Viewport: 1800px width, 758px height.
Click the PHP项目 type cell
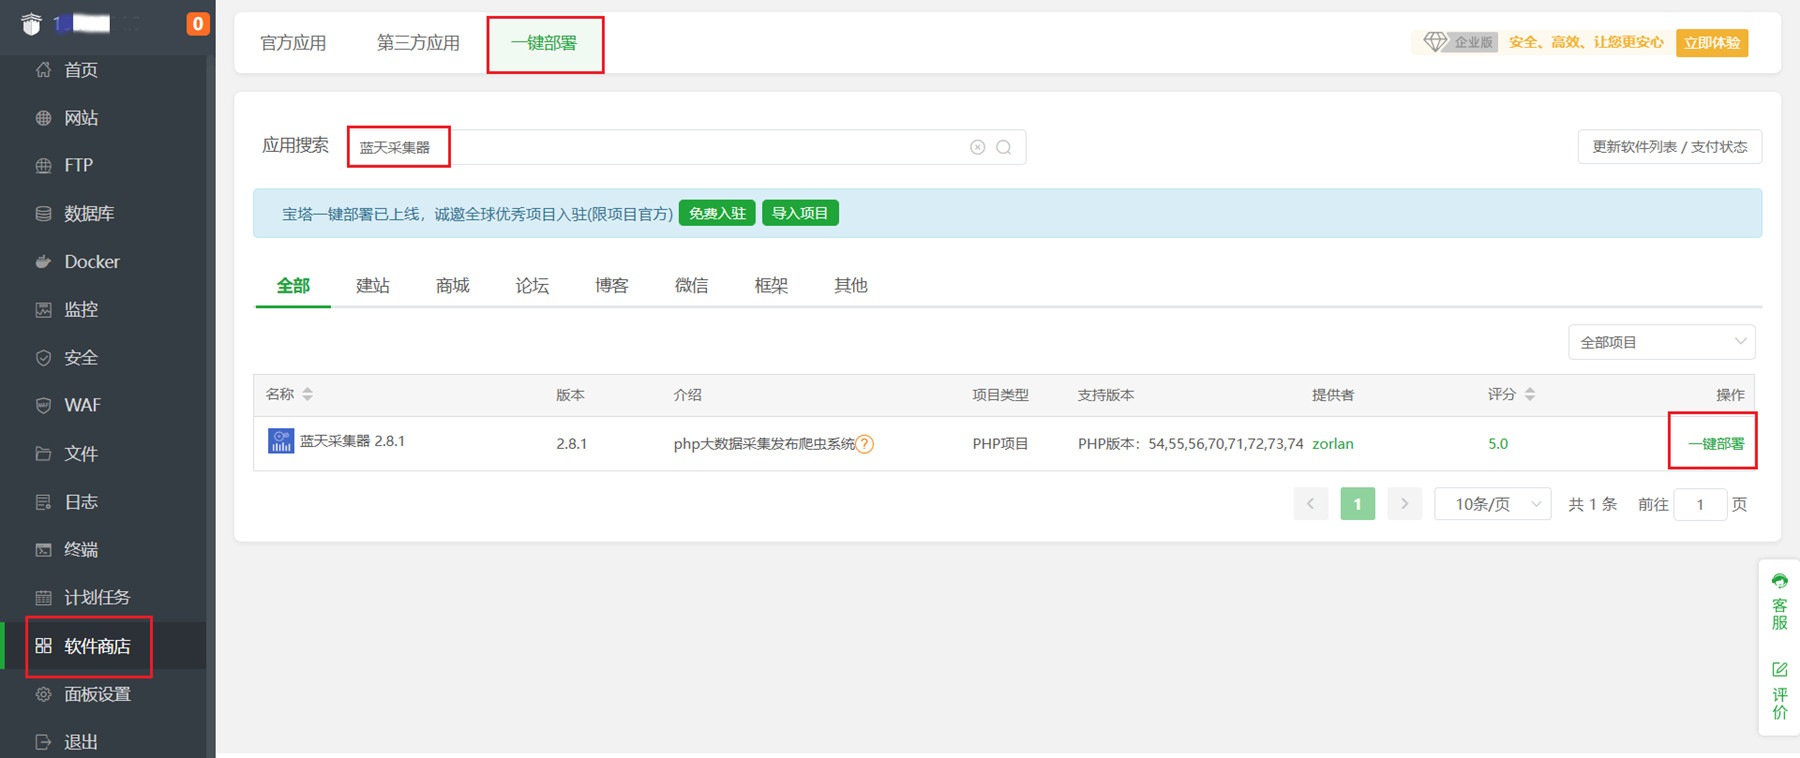click(1000, 444)
